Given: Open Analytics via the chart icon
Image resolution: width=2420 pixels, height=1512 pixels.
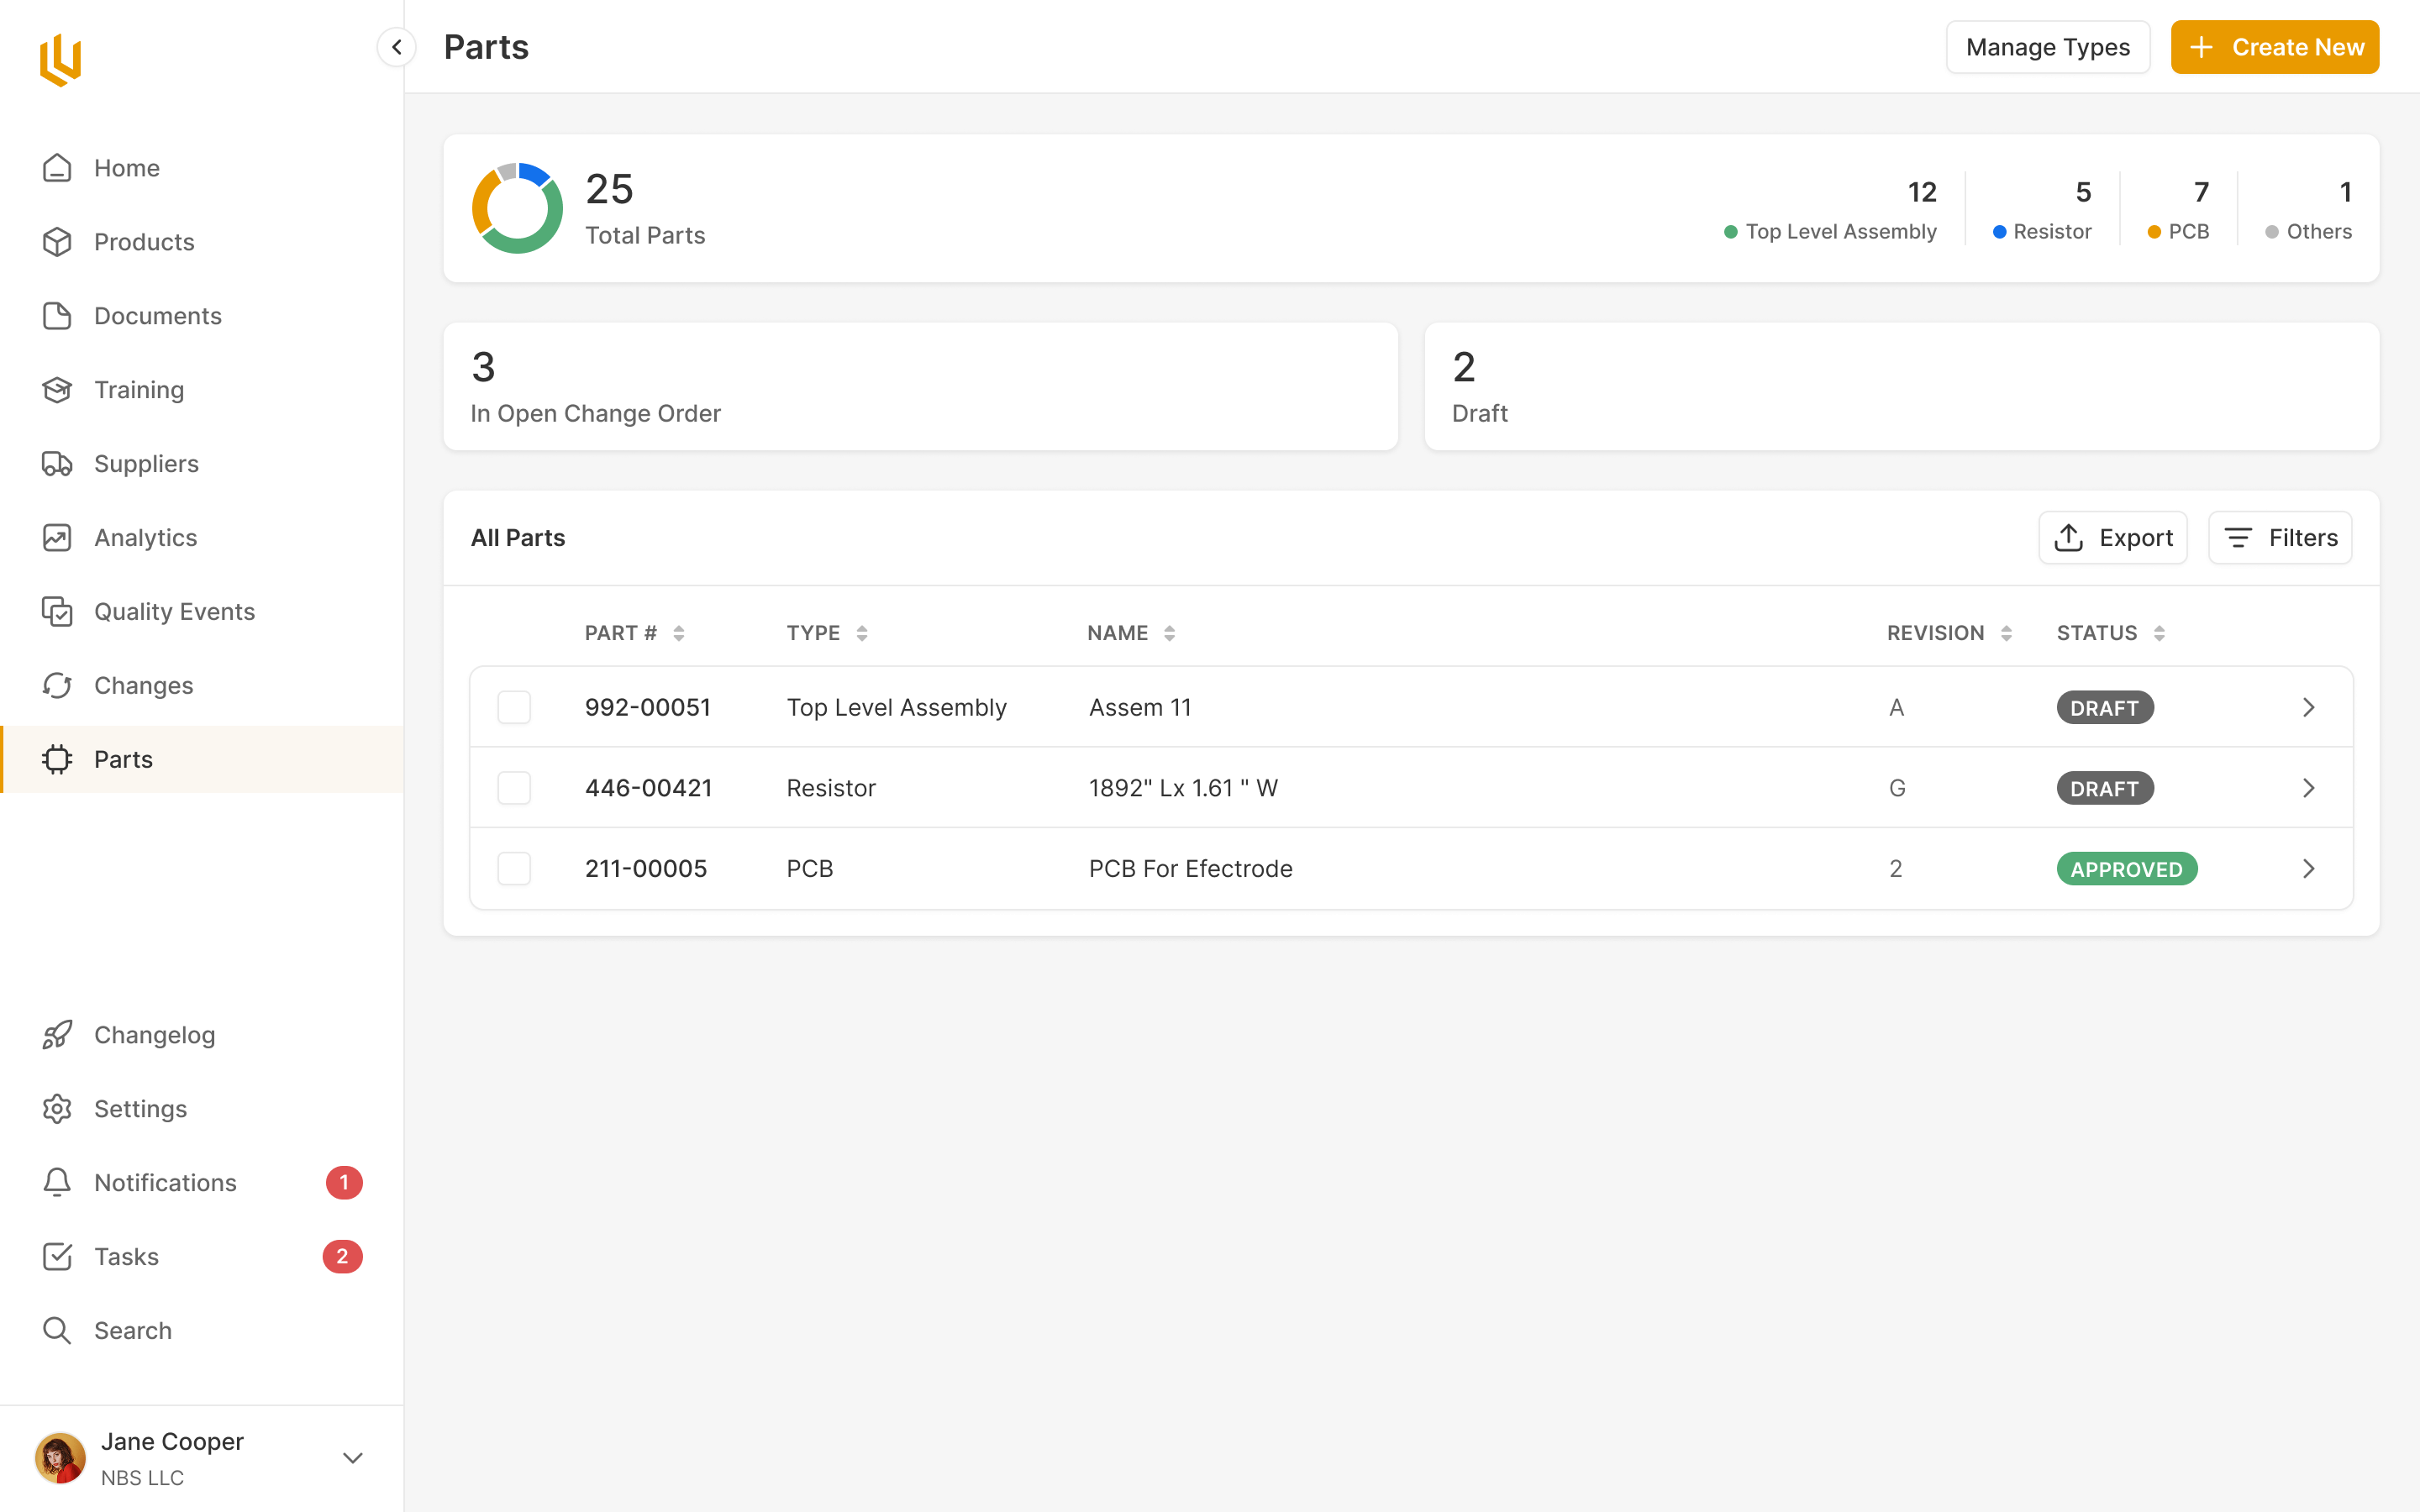Looking at the screenshot, I should pos(57,538).
